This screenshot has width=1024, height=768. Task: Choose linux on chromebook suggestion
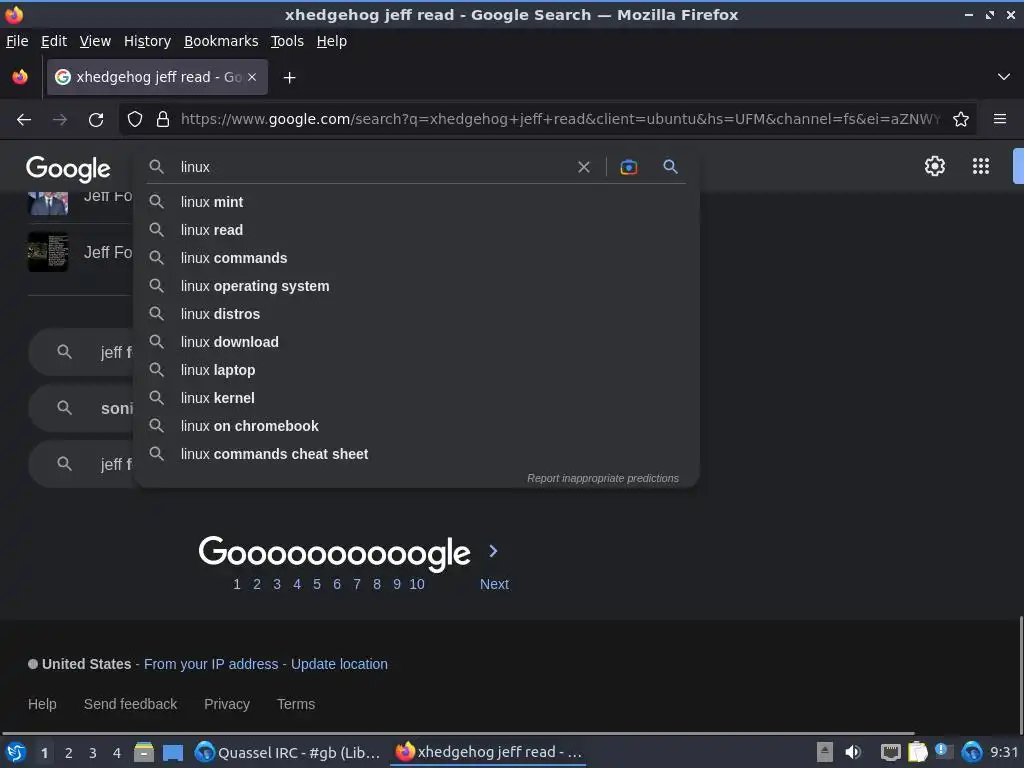tap(416, 426)
